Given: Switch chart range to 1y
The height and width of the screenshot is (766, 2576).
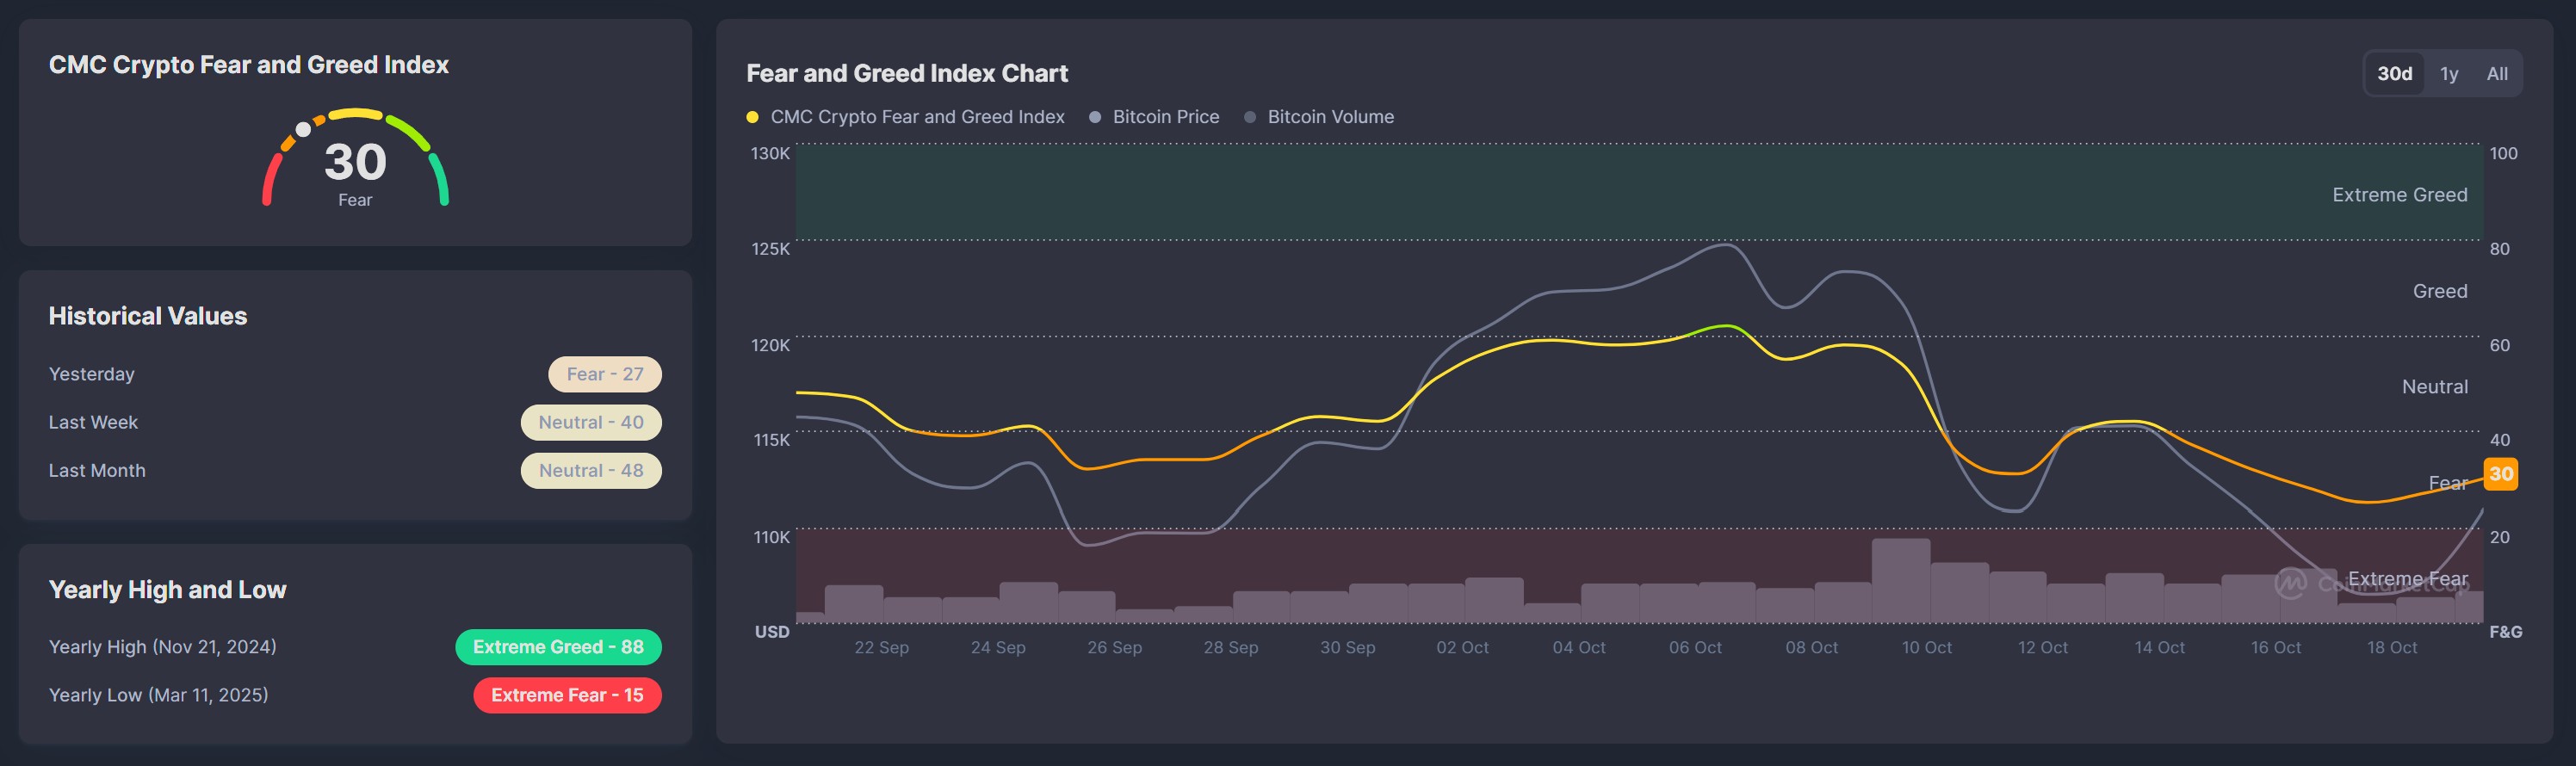Looking at the screenshot, I should 2449,73.
